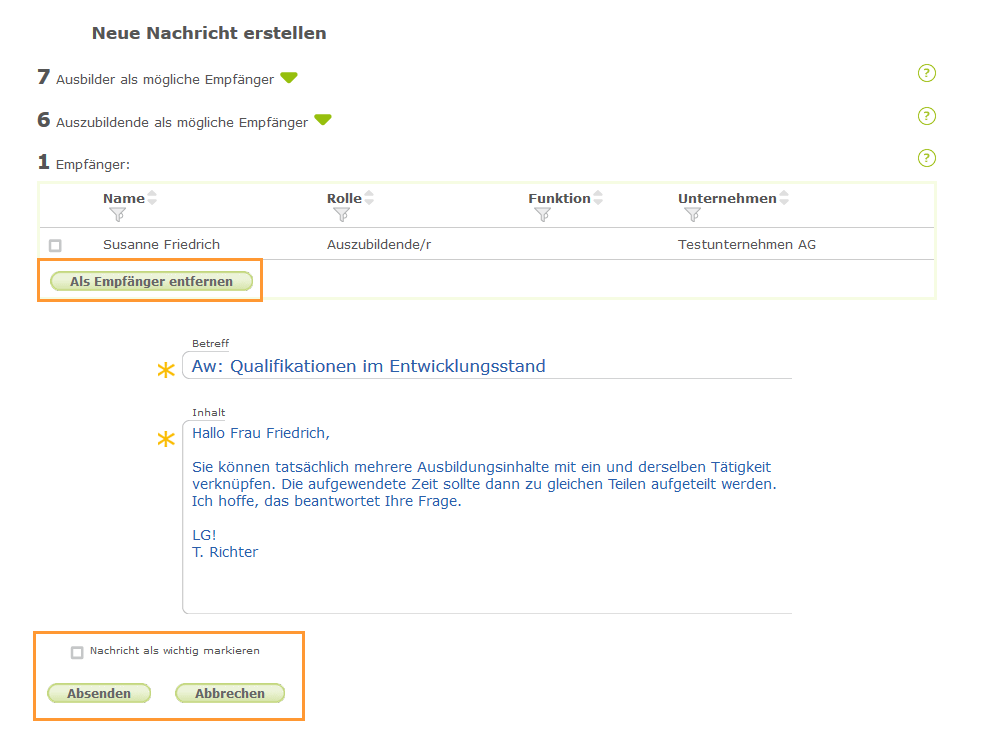
Task: Sort the table by Funktion column arrows
Action: [x=599, y=196]
